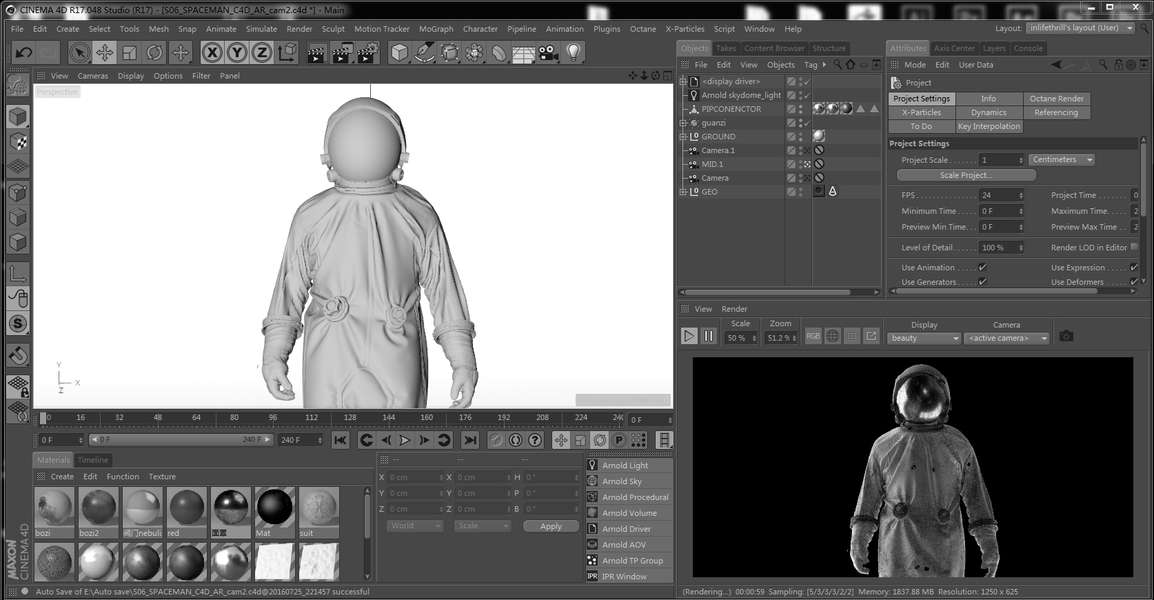Start IPR render play button

coord(689,336)
